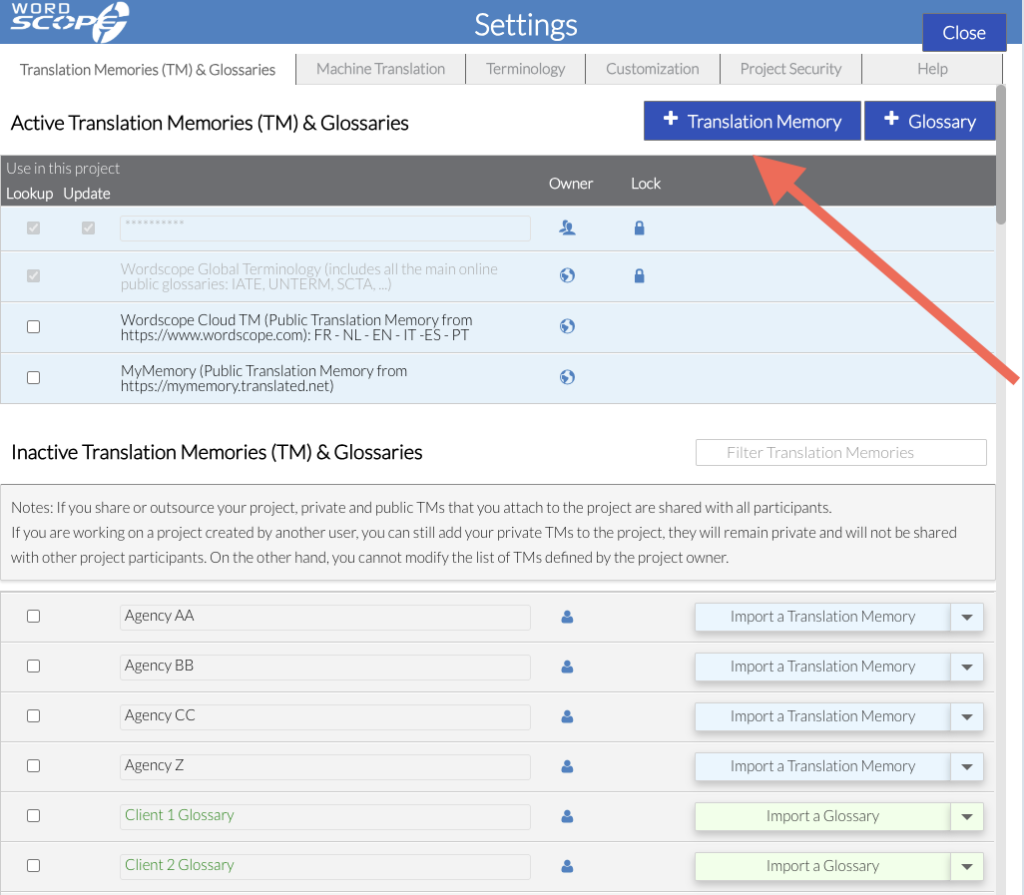Image resolution: width=1024 pixels, height=895 pixels.
Task: Open dropdown arrow next to Agency CC import
Action: click(966, 717)
